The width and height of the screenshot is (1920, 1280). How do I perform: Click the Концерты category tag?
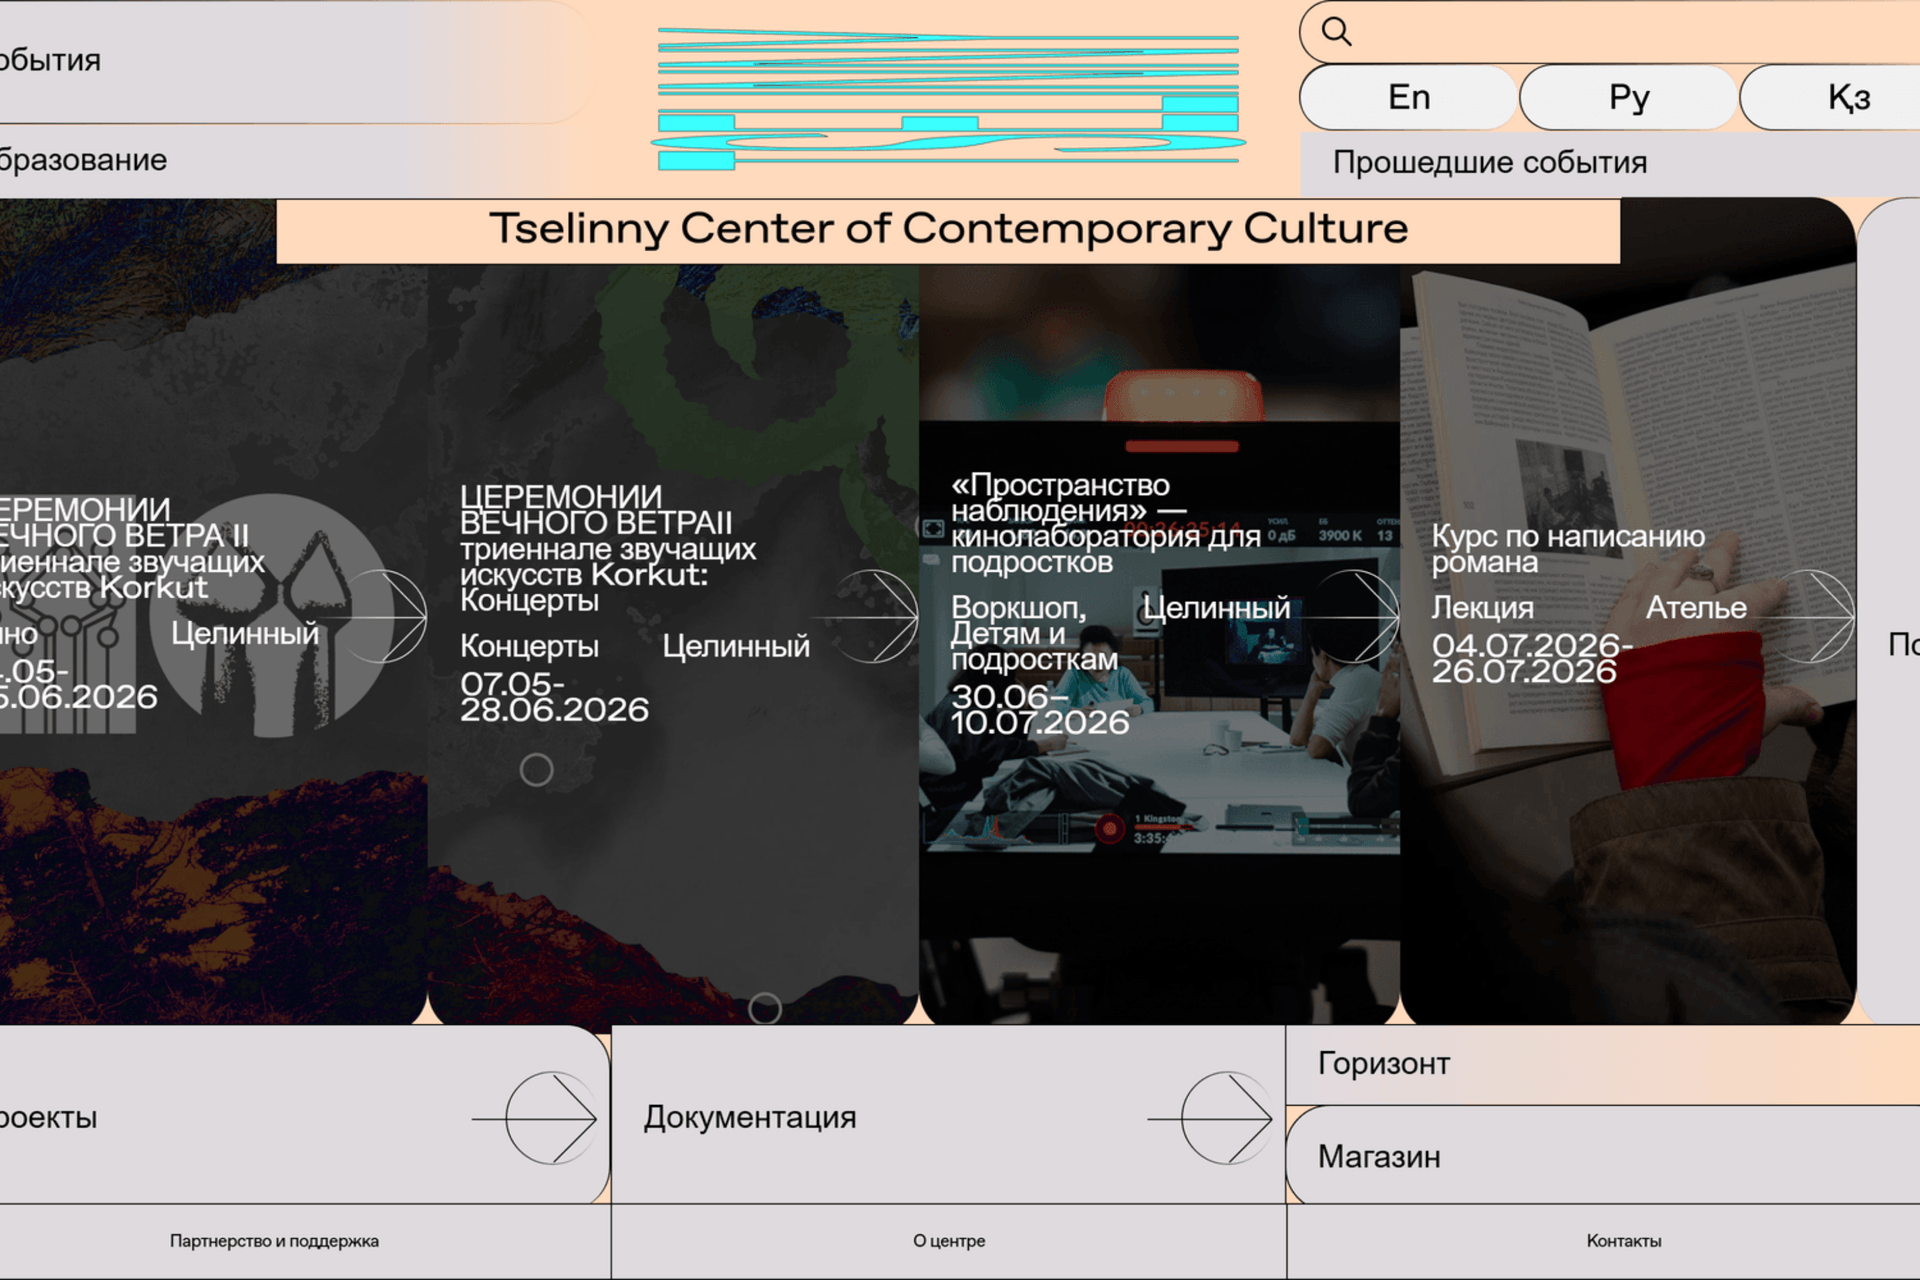(529, 647)
